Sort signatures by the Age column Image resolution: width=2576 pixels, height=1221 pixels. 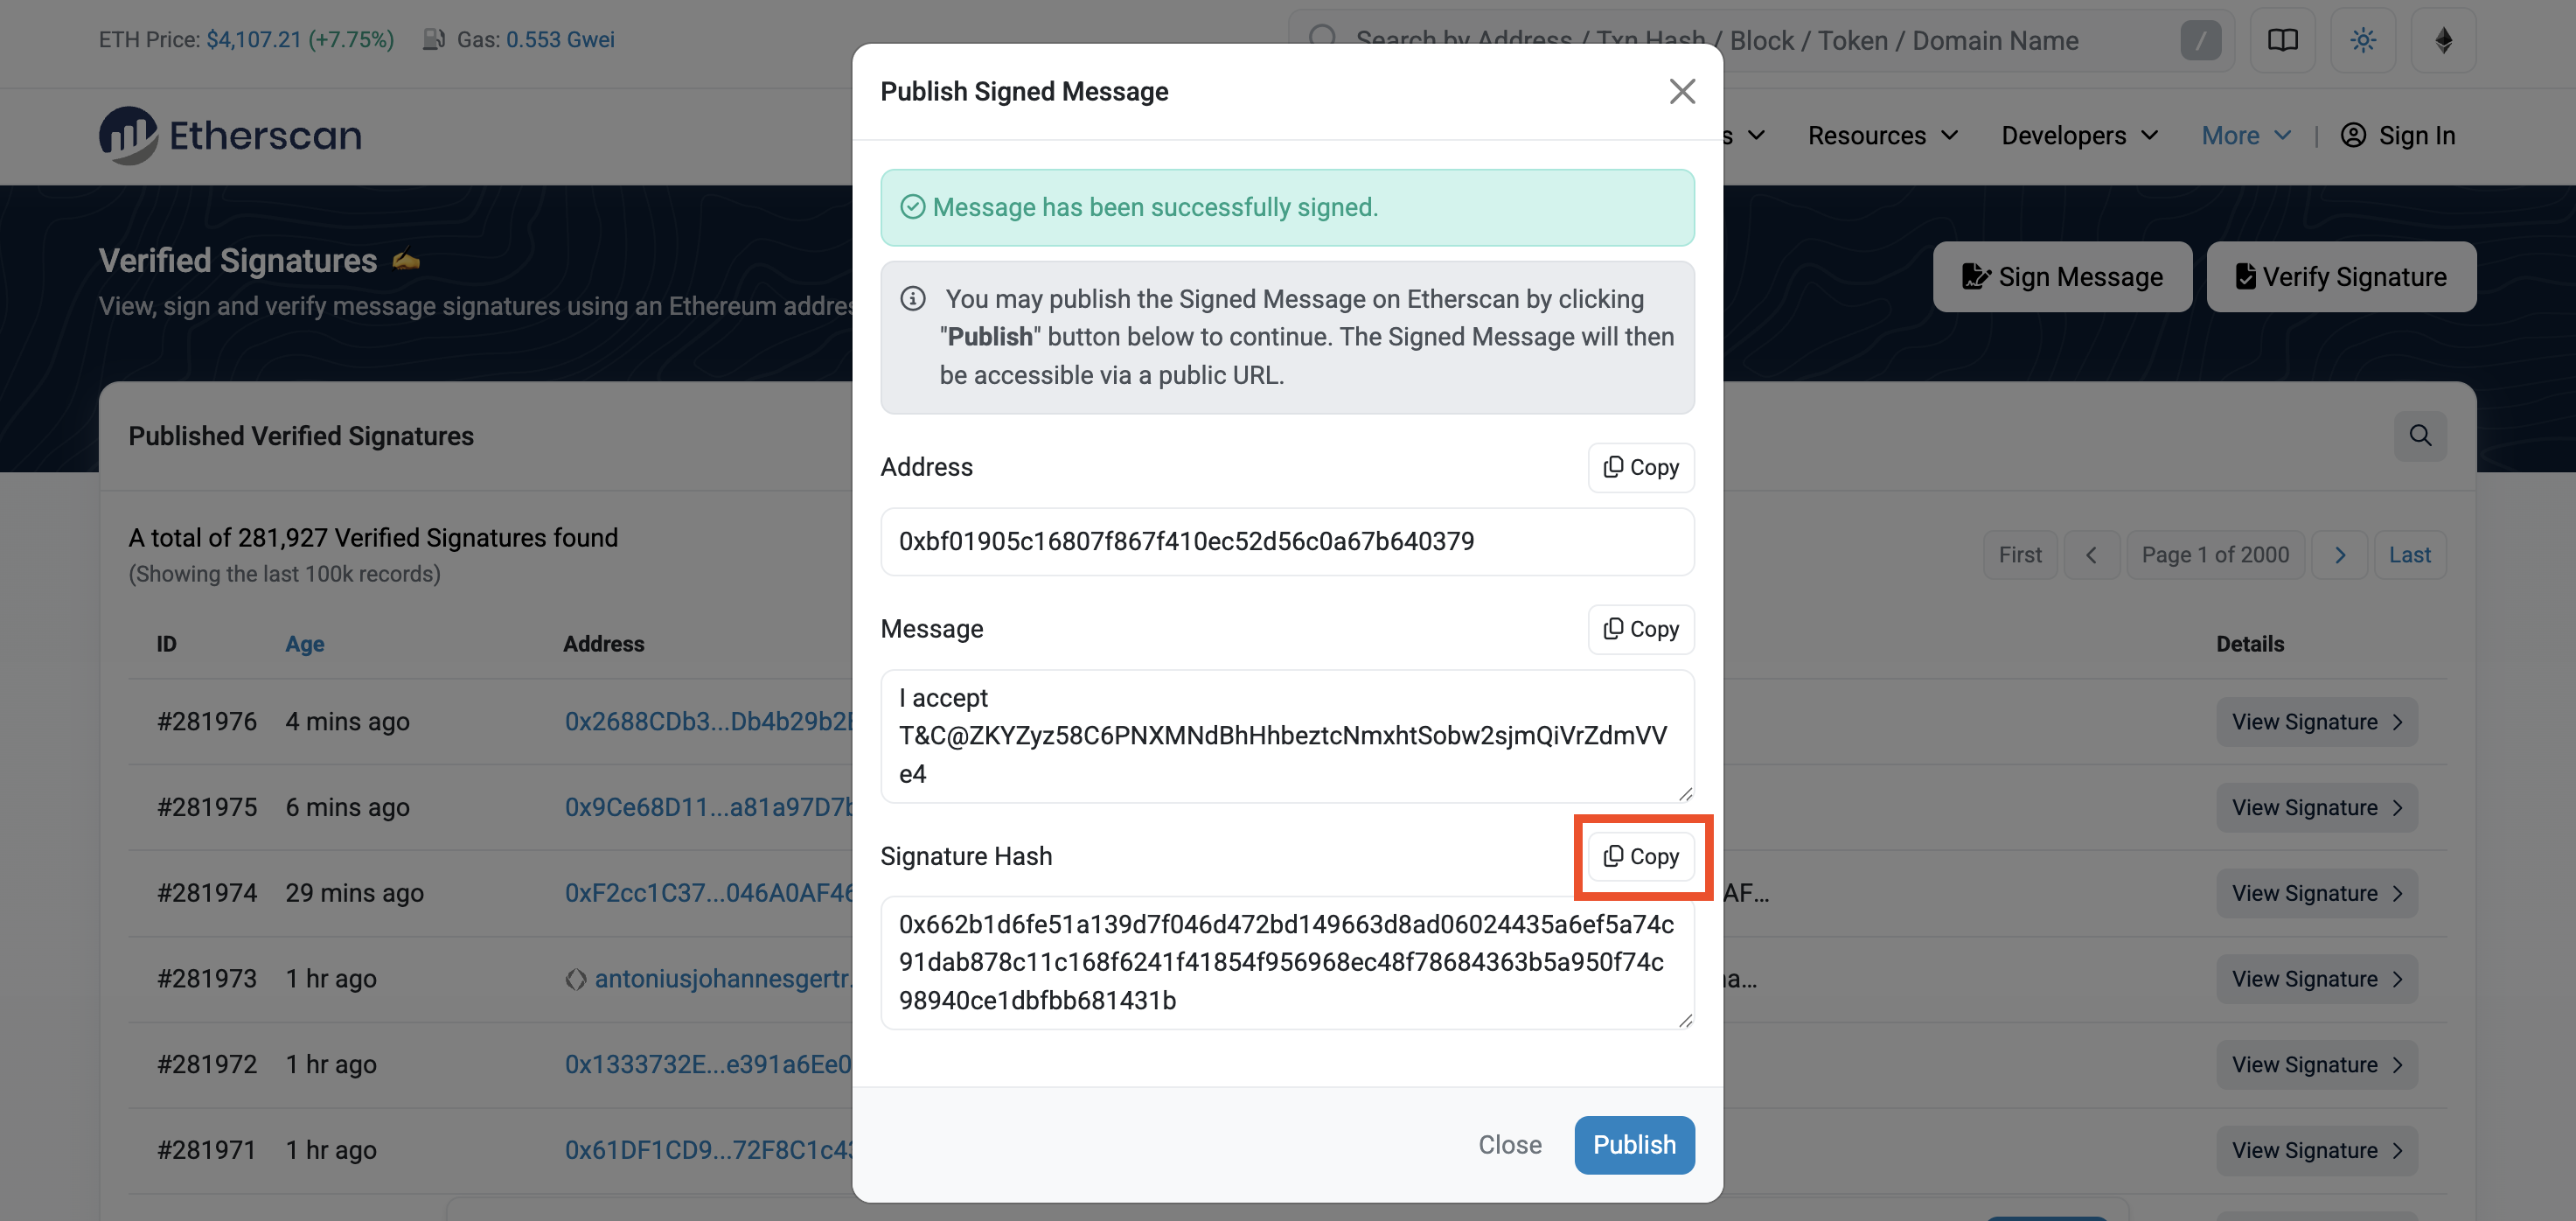304,644
